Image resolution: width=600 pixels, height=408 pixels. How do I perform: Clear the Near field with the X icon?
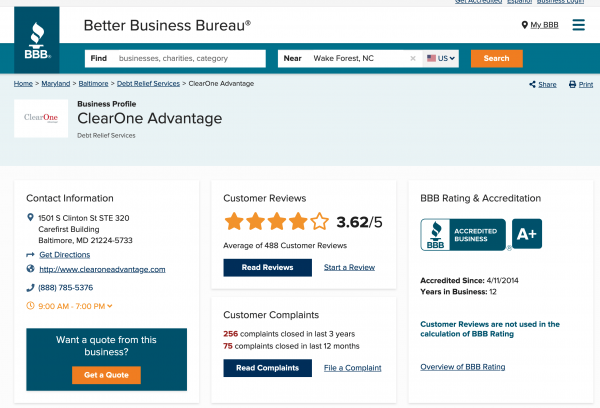pyautogui.click(x=412, y=59)
